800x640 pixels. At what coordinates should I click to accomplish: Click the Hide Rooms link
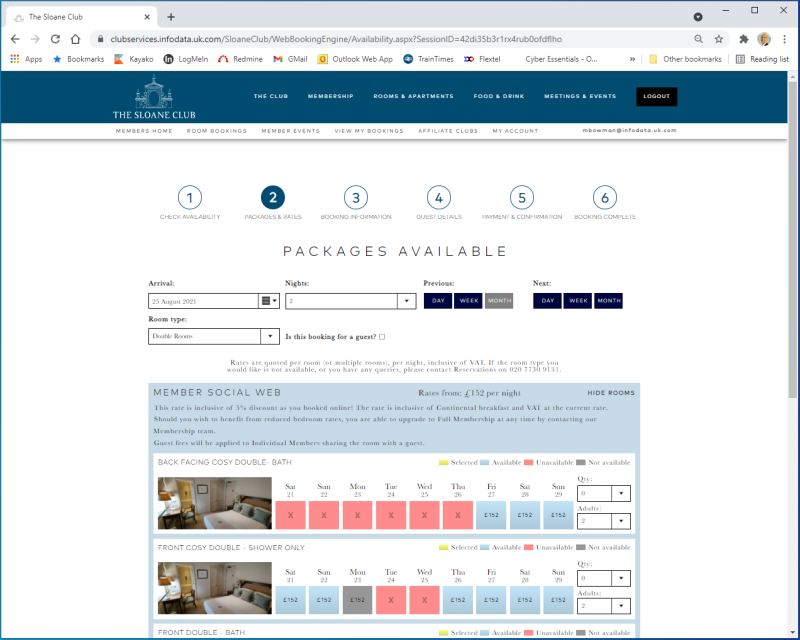pos(610,393)
